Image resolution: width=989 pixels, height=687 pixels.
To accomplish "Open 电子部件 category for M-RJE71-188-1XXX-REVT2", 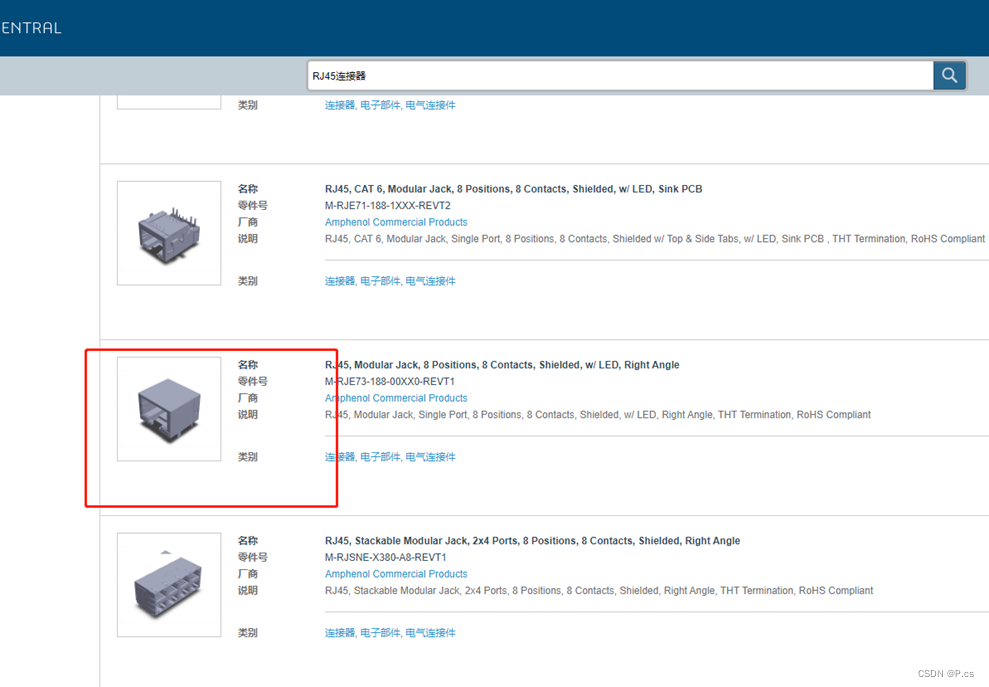I will 380,281.
